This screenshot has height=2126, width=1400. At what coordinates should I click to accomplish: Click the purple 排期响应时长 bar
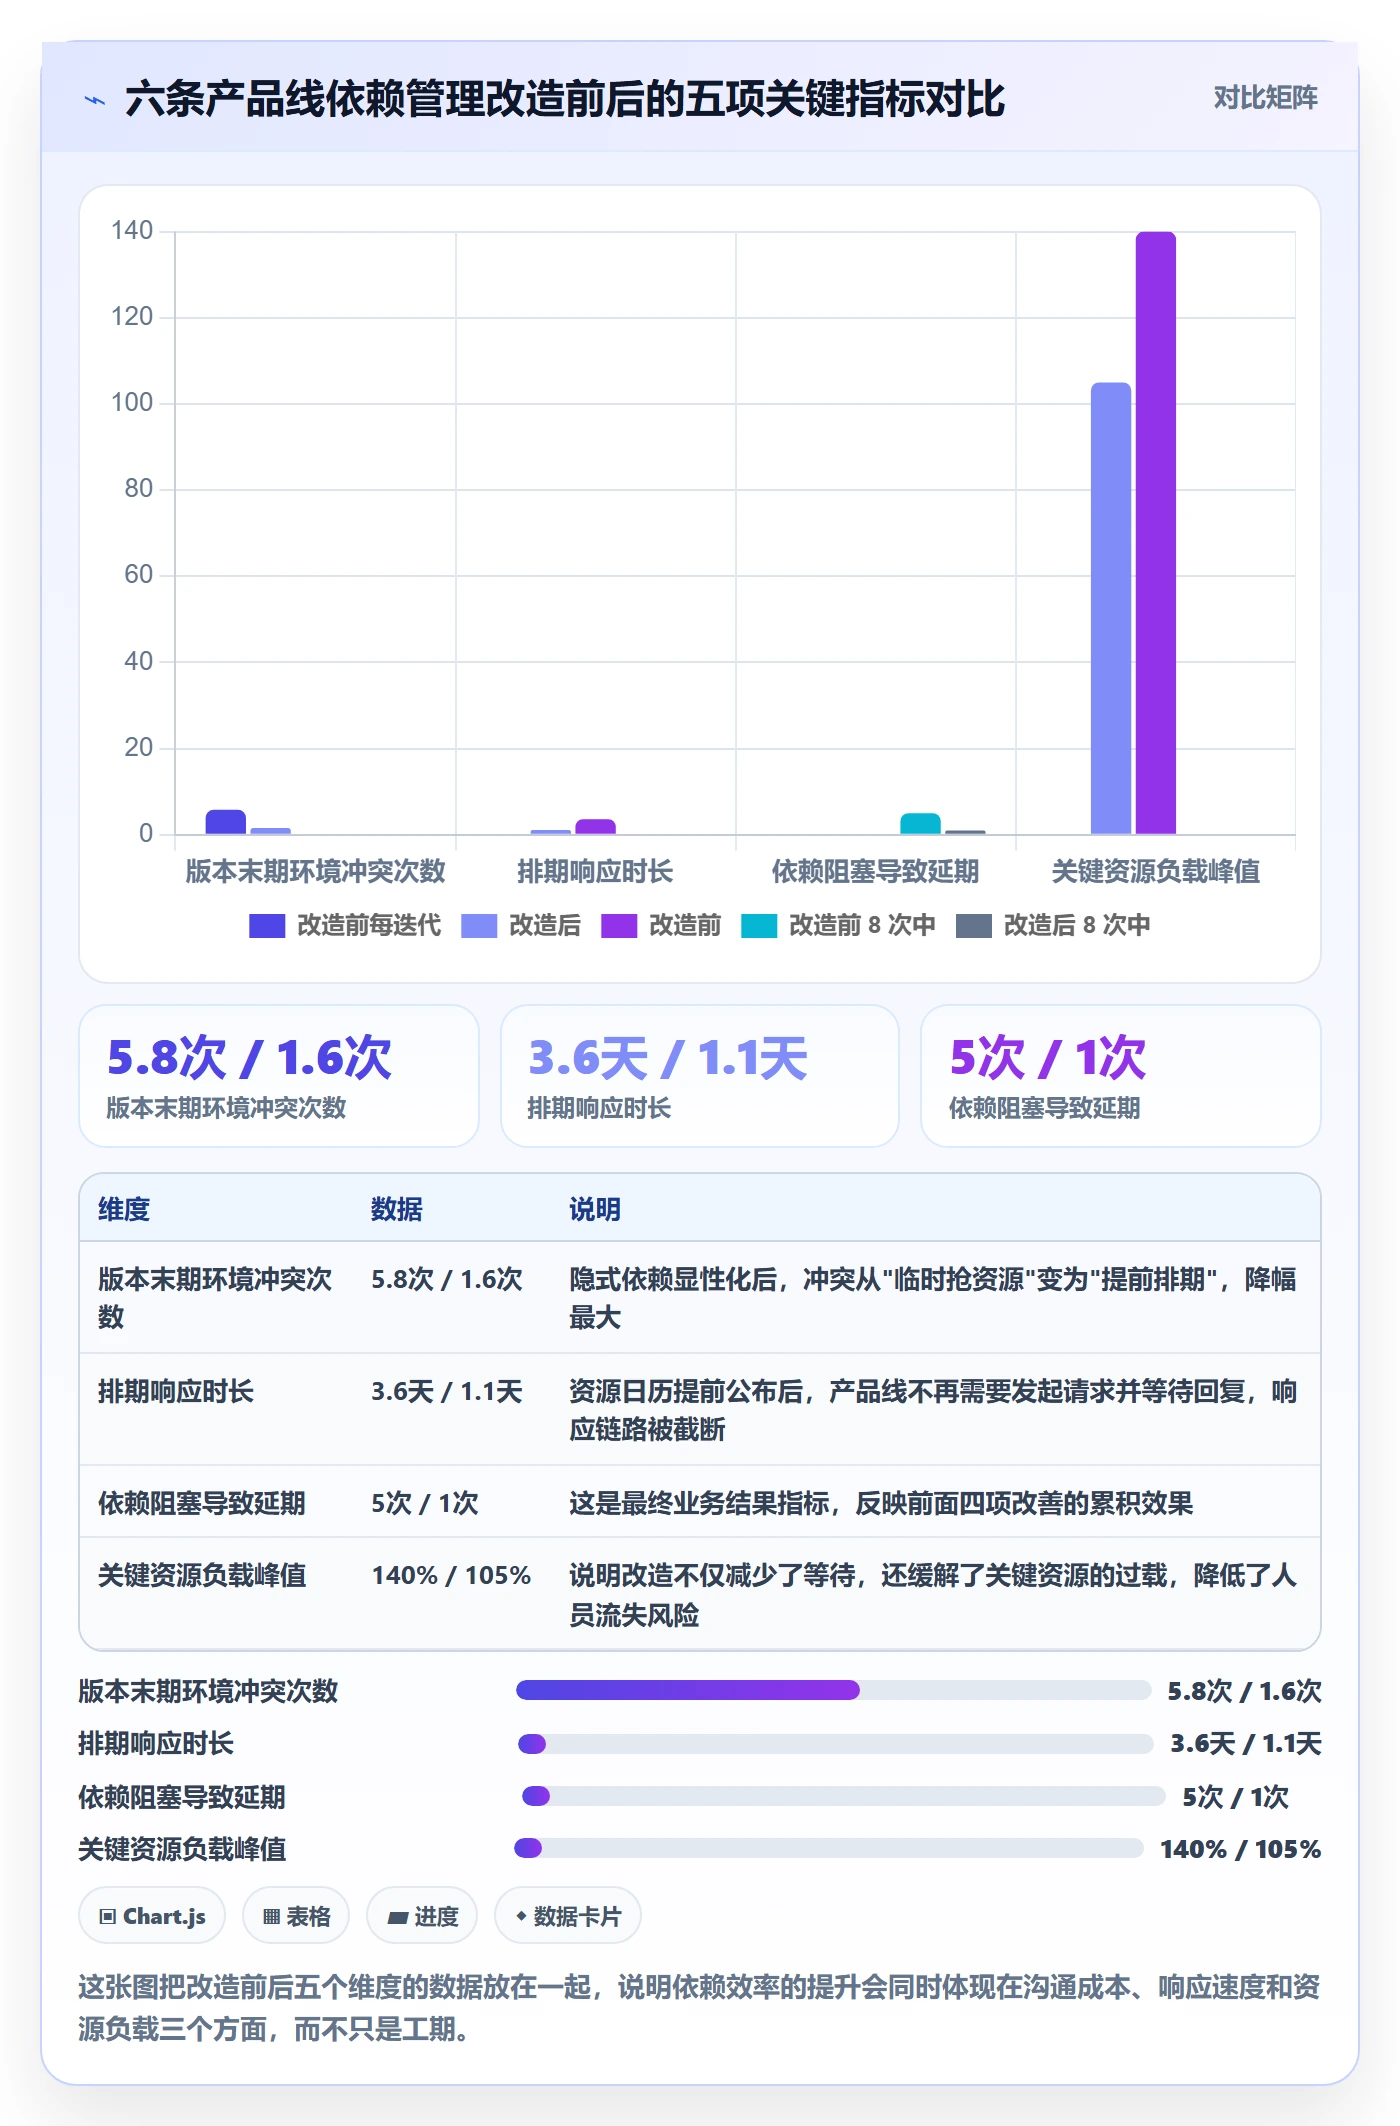[595, 827]
